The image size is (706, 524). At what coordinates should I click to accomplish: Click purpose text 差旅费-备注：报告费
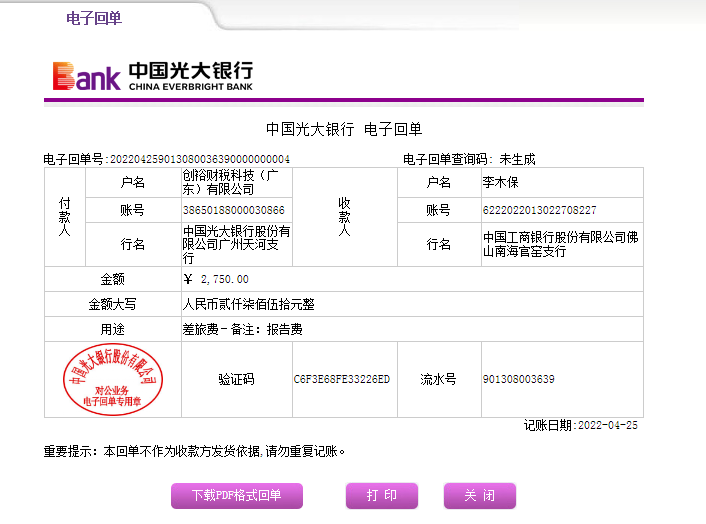(x=242, y=330)
